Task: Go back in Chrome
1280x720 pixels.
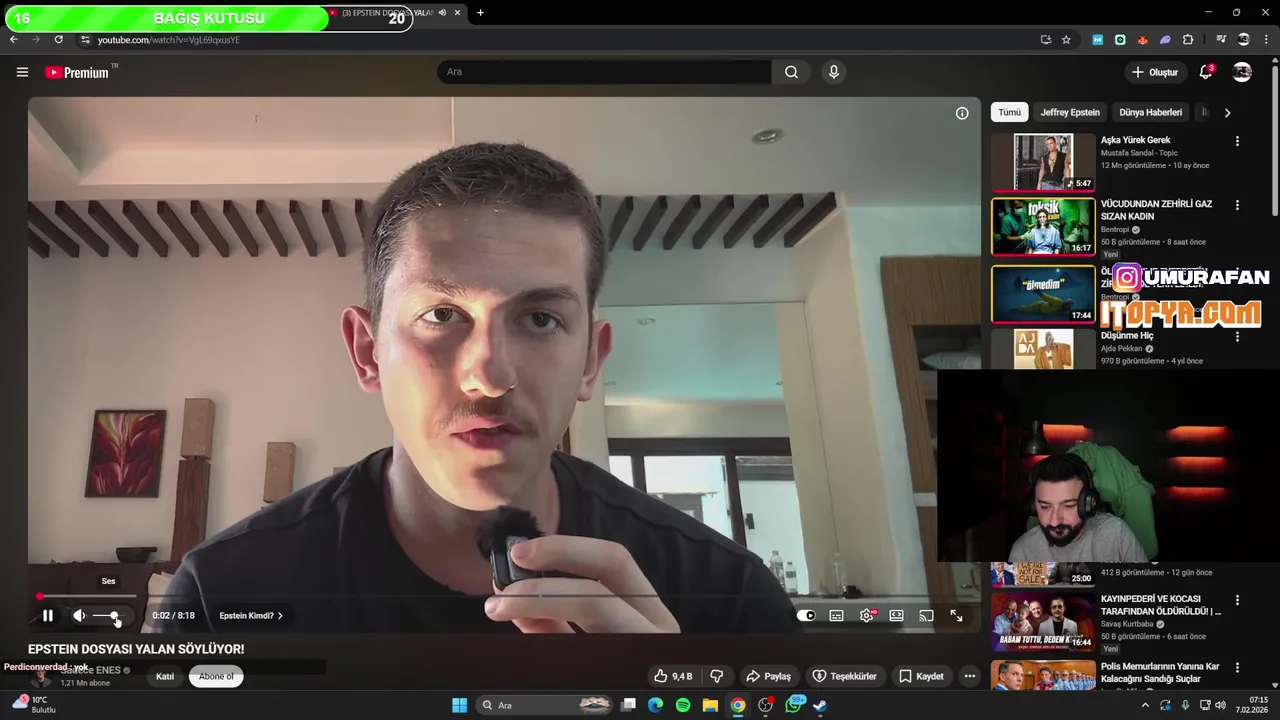Action: [13, 40]
